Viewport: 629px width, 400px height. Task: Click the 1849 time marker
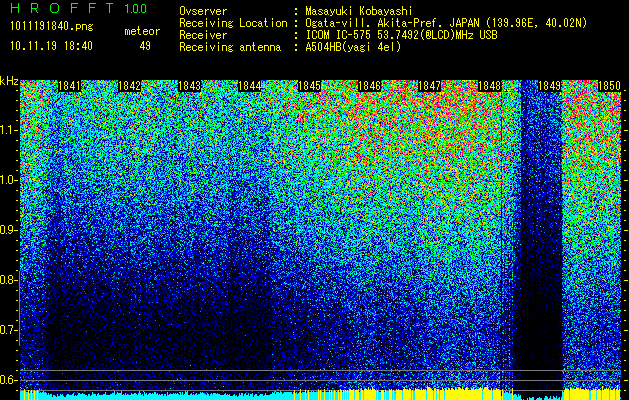pos(550,86)
